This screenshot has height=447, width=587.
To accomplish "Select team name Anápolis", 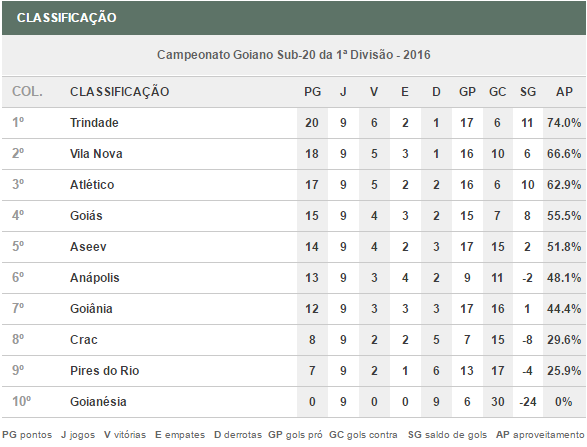I will click(95, 278).
